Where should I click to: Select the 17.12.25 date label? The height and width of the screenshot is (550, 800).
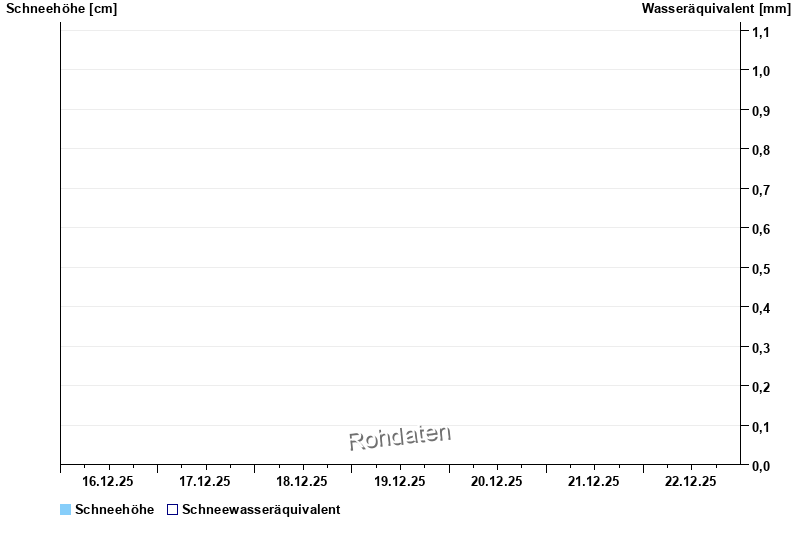coord(206,481)
